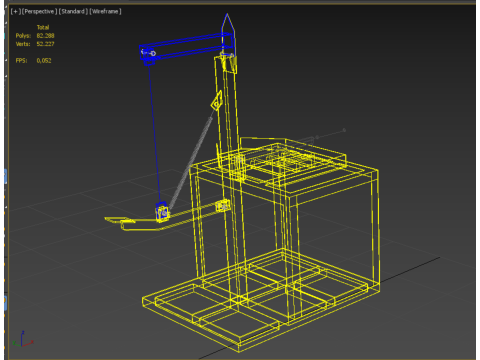
Task: Click the gray helper point at the far right
Action: (344, 130)
